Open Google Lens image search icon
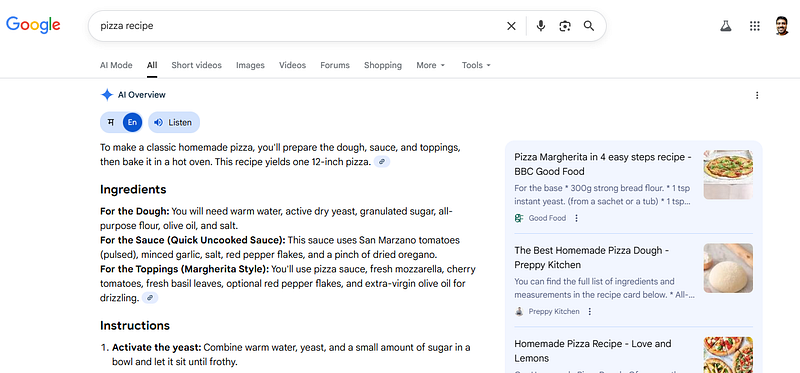This screenshot has height=373, width=800. tap(565, 26)
